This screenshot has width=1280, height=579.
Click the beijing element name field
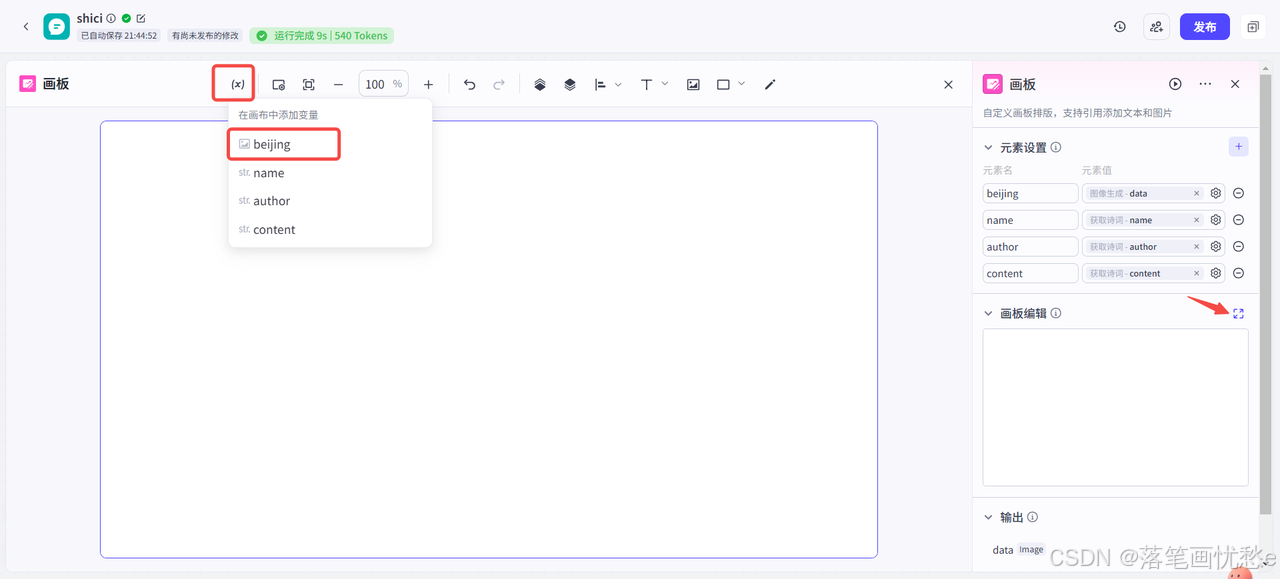pyautogui.click(x=1030, y=193)
